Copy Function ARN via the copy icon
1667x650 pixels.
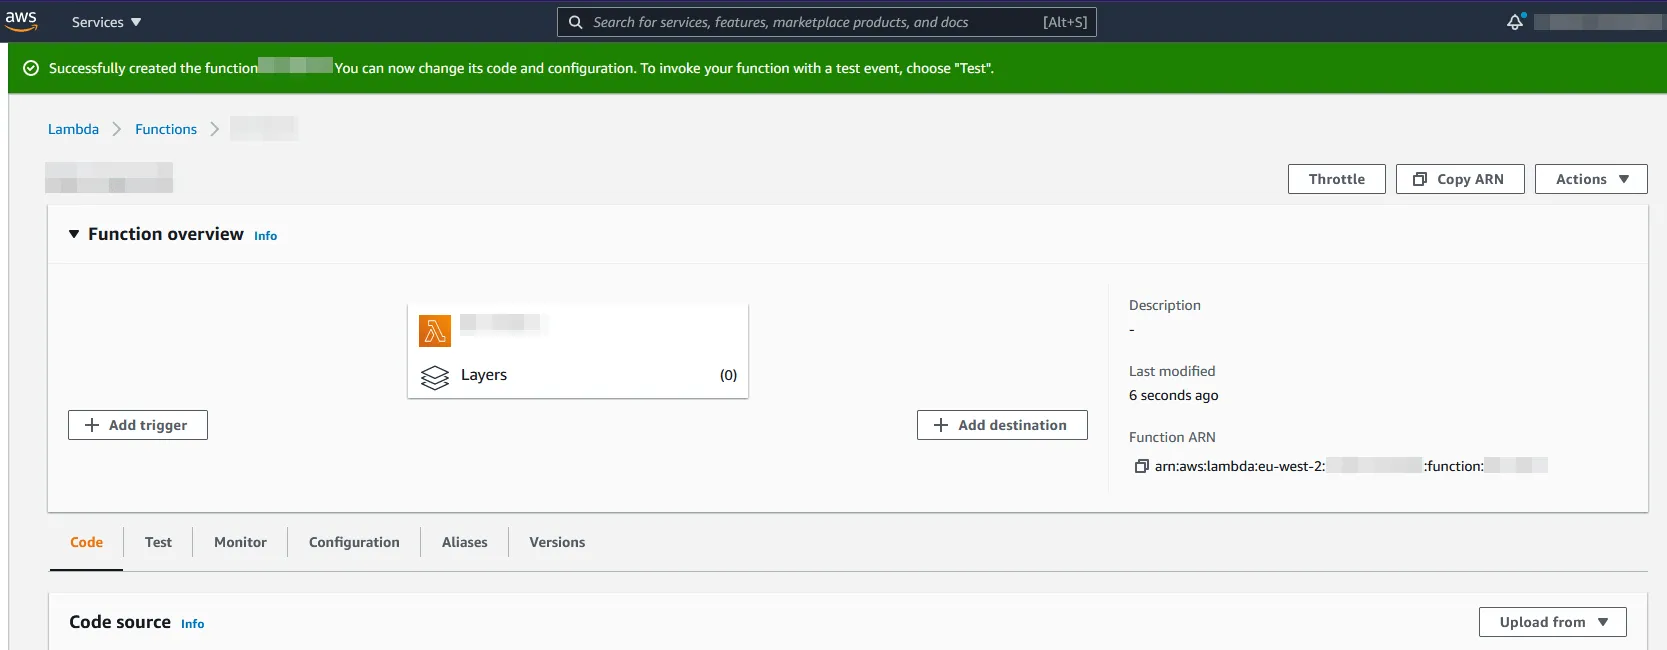1141,466
